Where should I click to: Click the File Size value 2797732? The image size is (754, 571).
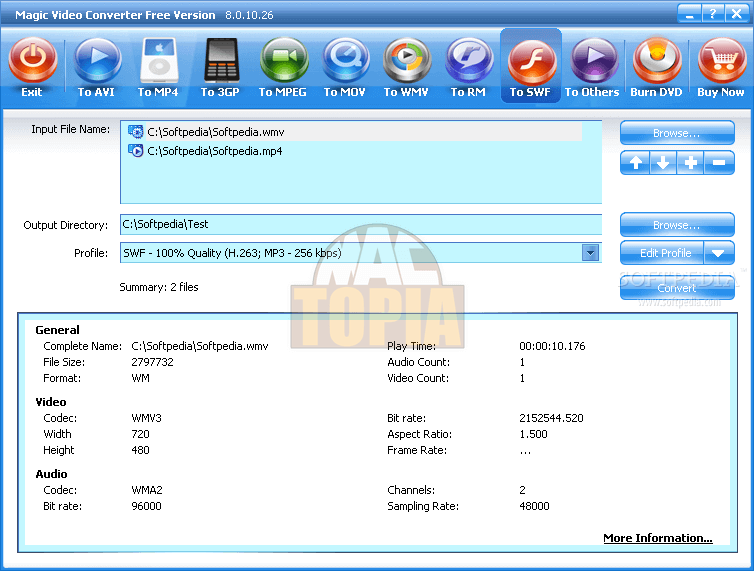click(x=152, y=362)
